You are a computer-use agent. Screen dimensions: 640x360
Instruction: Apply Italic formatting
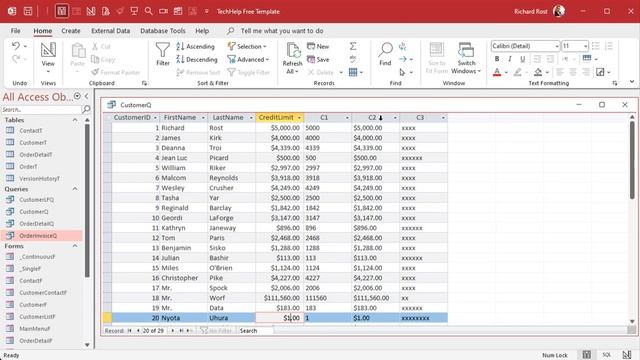tap(510, 59)
